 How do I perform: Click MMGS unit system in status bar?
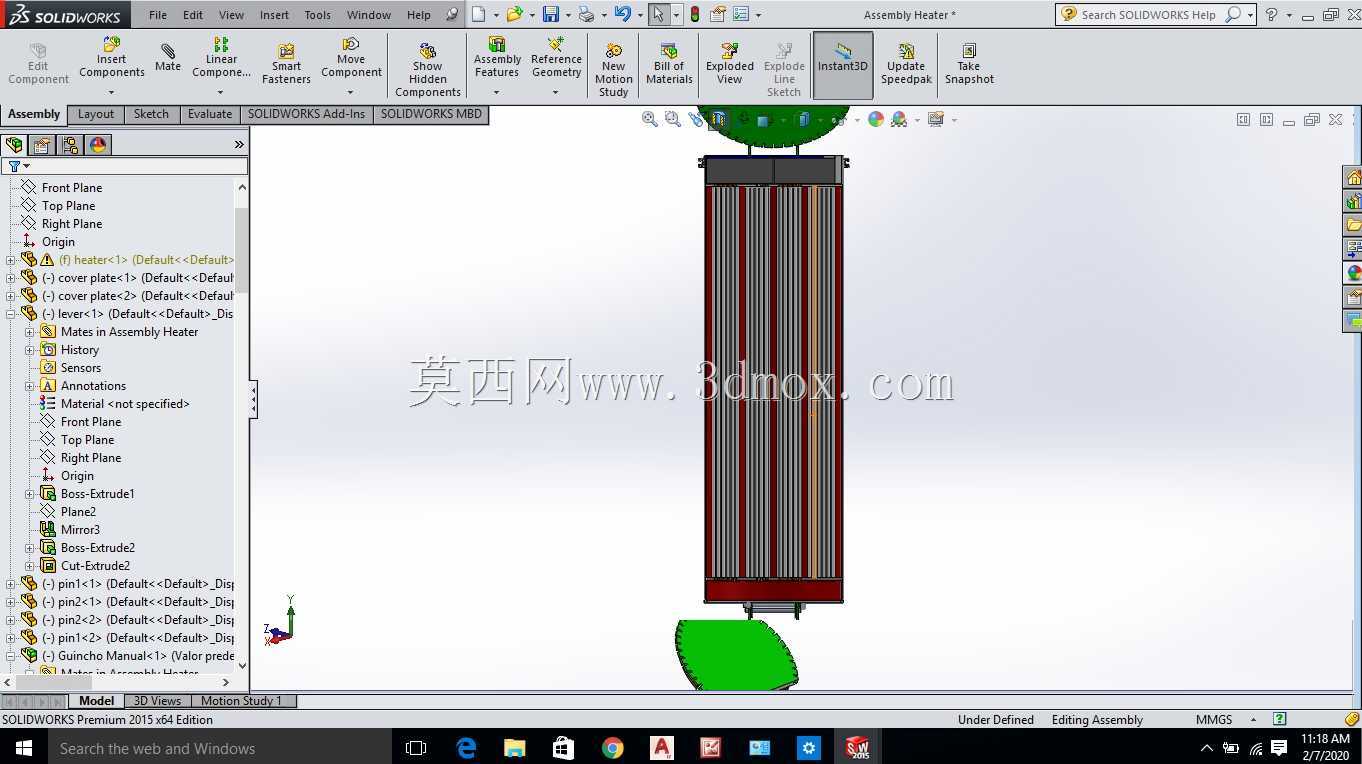click(1214, 720)
